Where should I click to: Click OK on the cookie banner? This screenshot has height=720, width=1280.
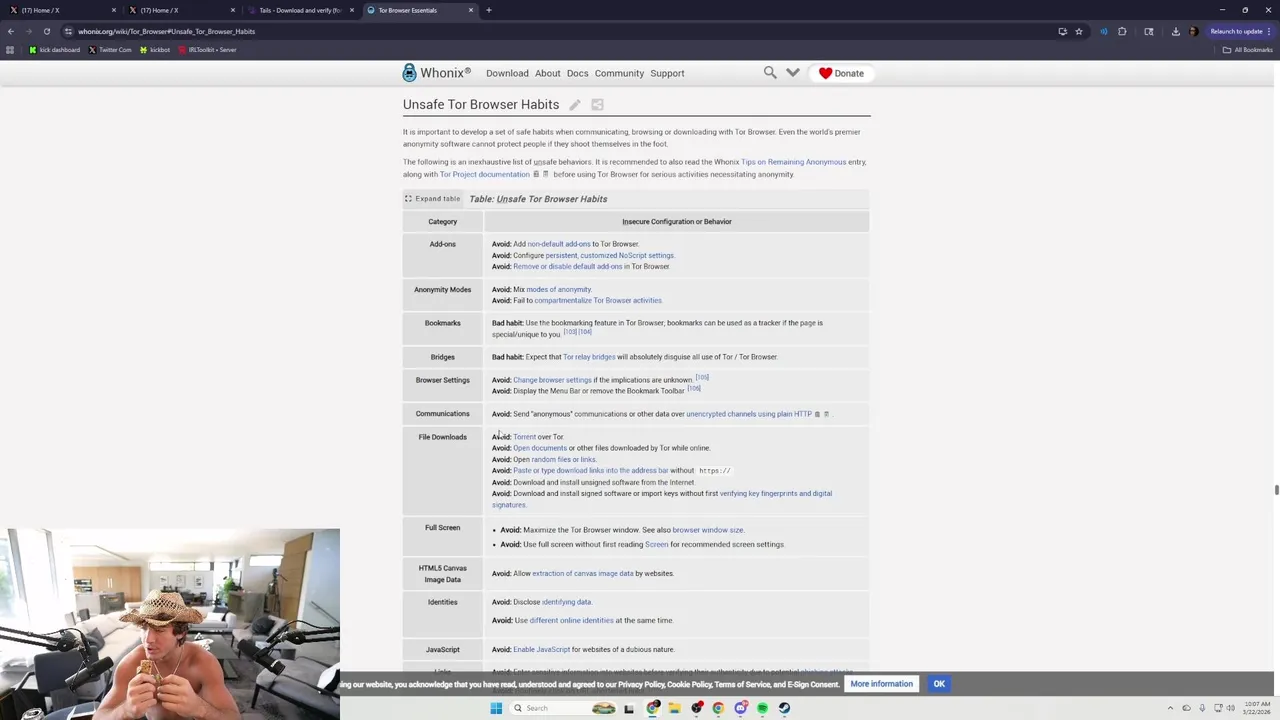point(939,684)
